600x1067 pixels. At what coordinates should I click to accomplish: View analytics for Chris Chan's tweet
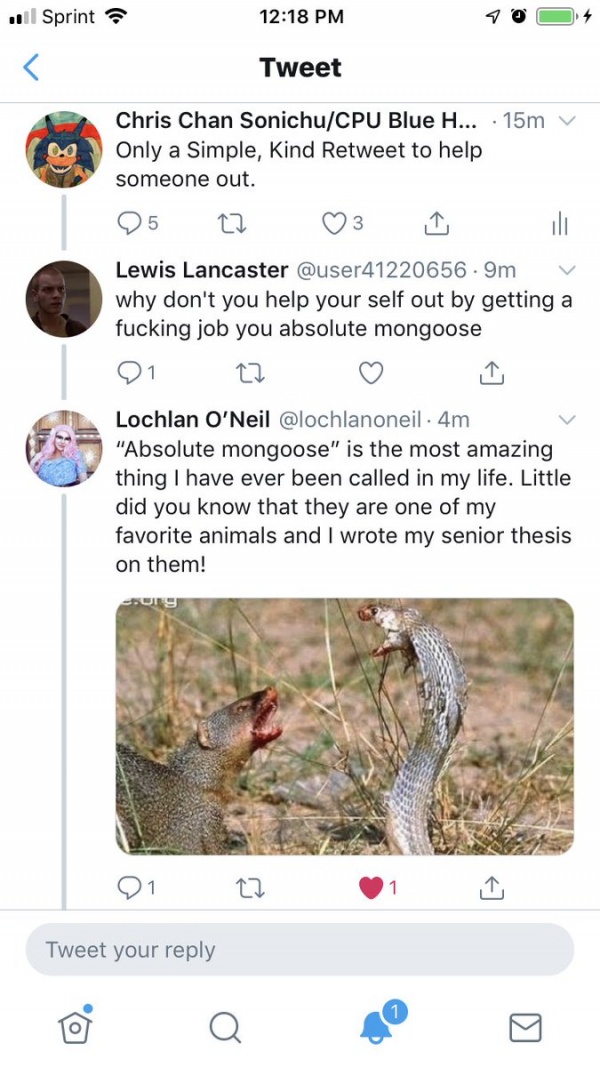tap(559, 223)
